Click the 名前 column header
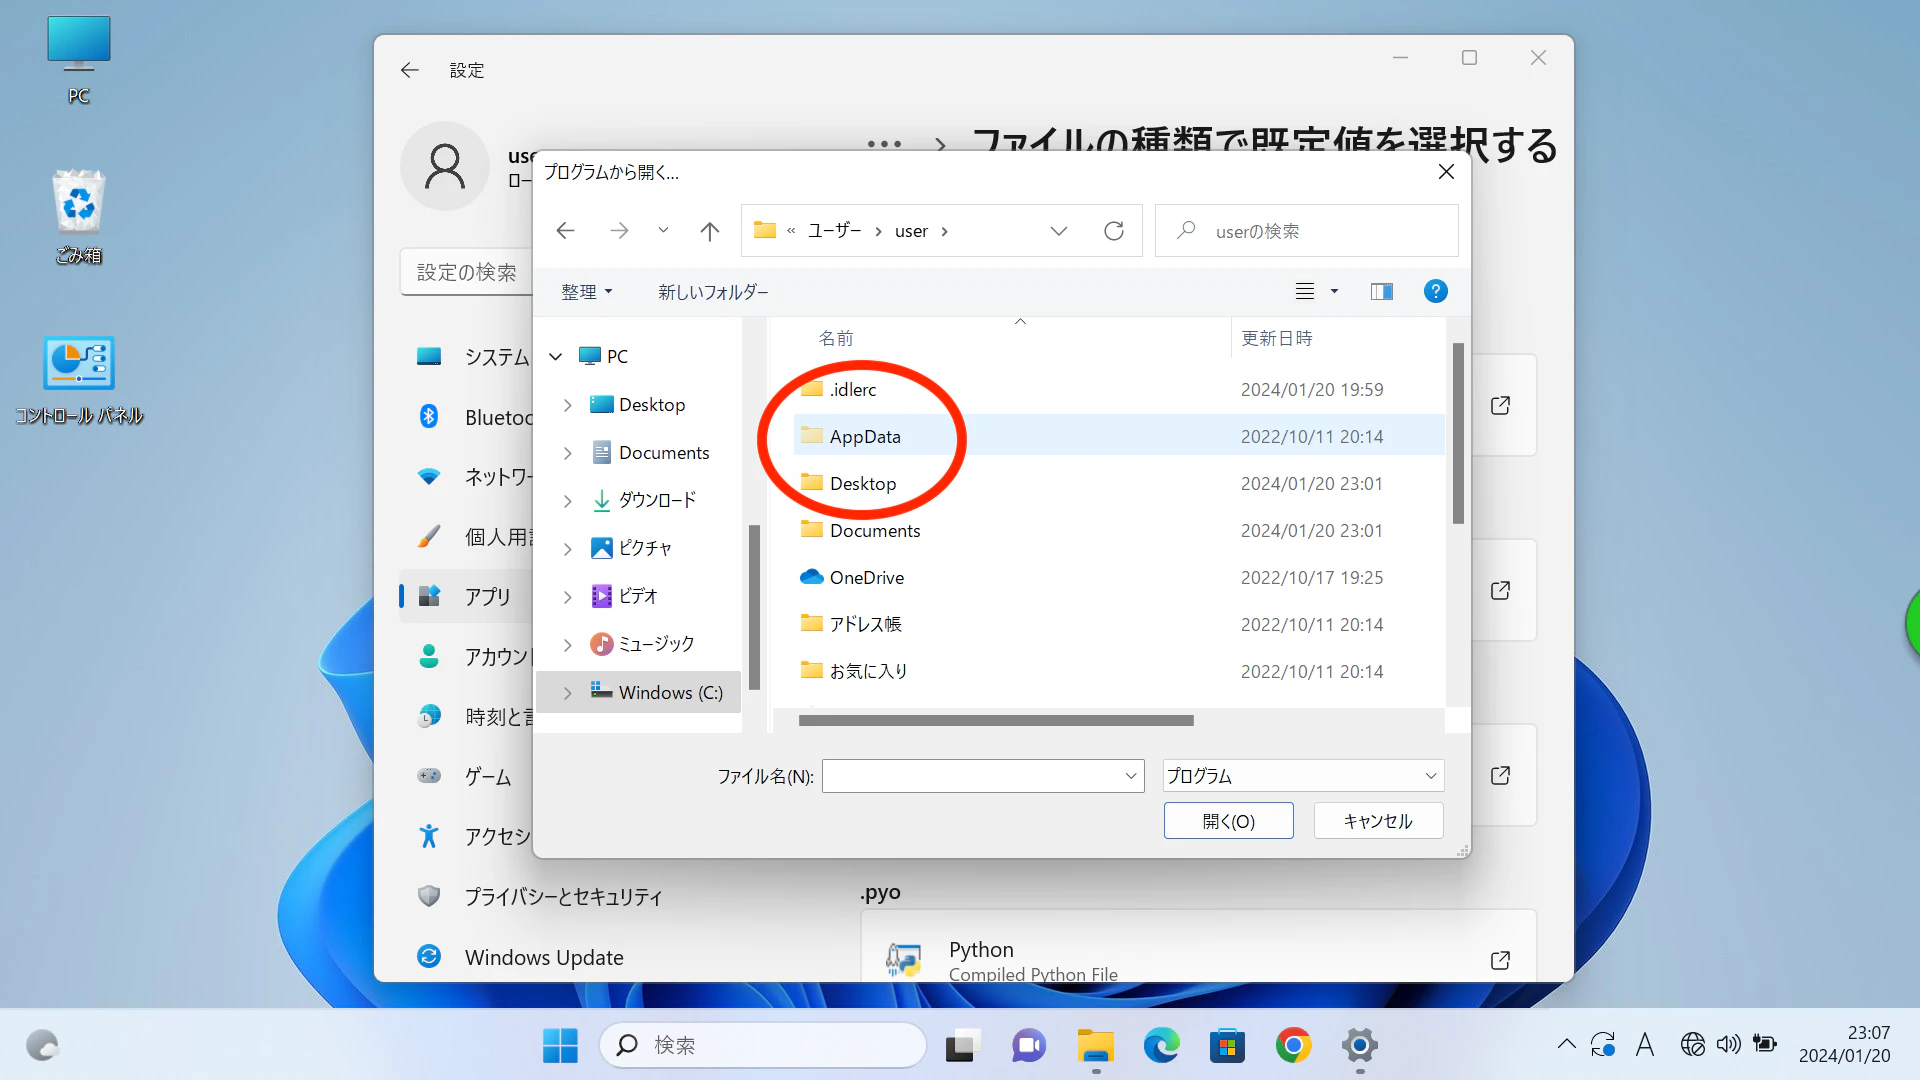The width and height of the screenshot is (1920, 1080). [x=836, y=338]
